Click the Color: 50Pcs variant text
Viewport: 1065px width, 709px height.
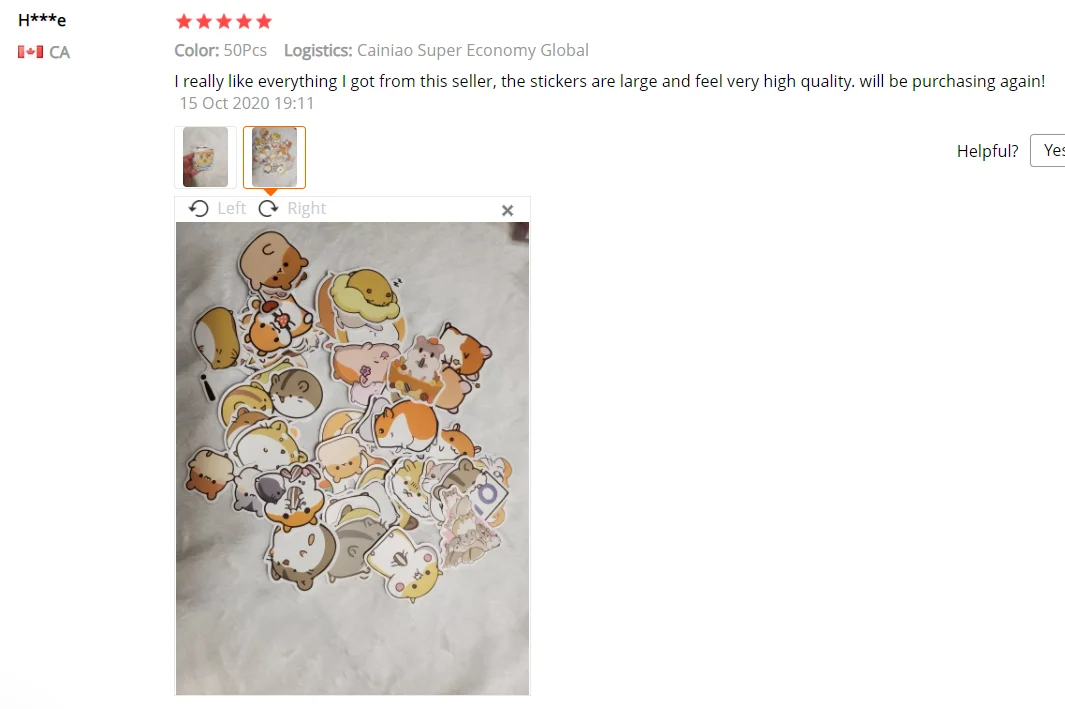[221, 50]
